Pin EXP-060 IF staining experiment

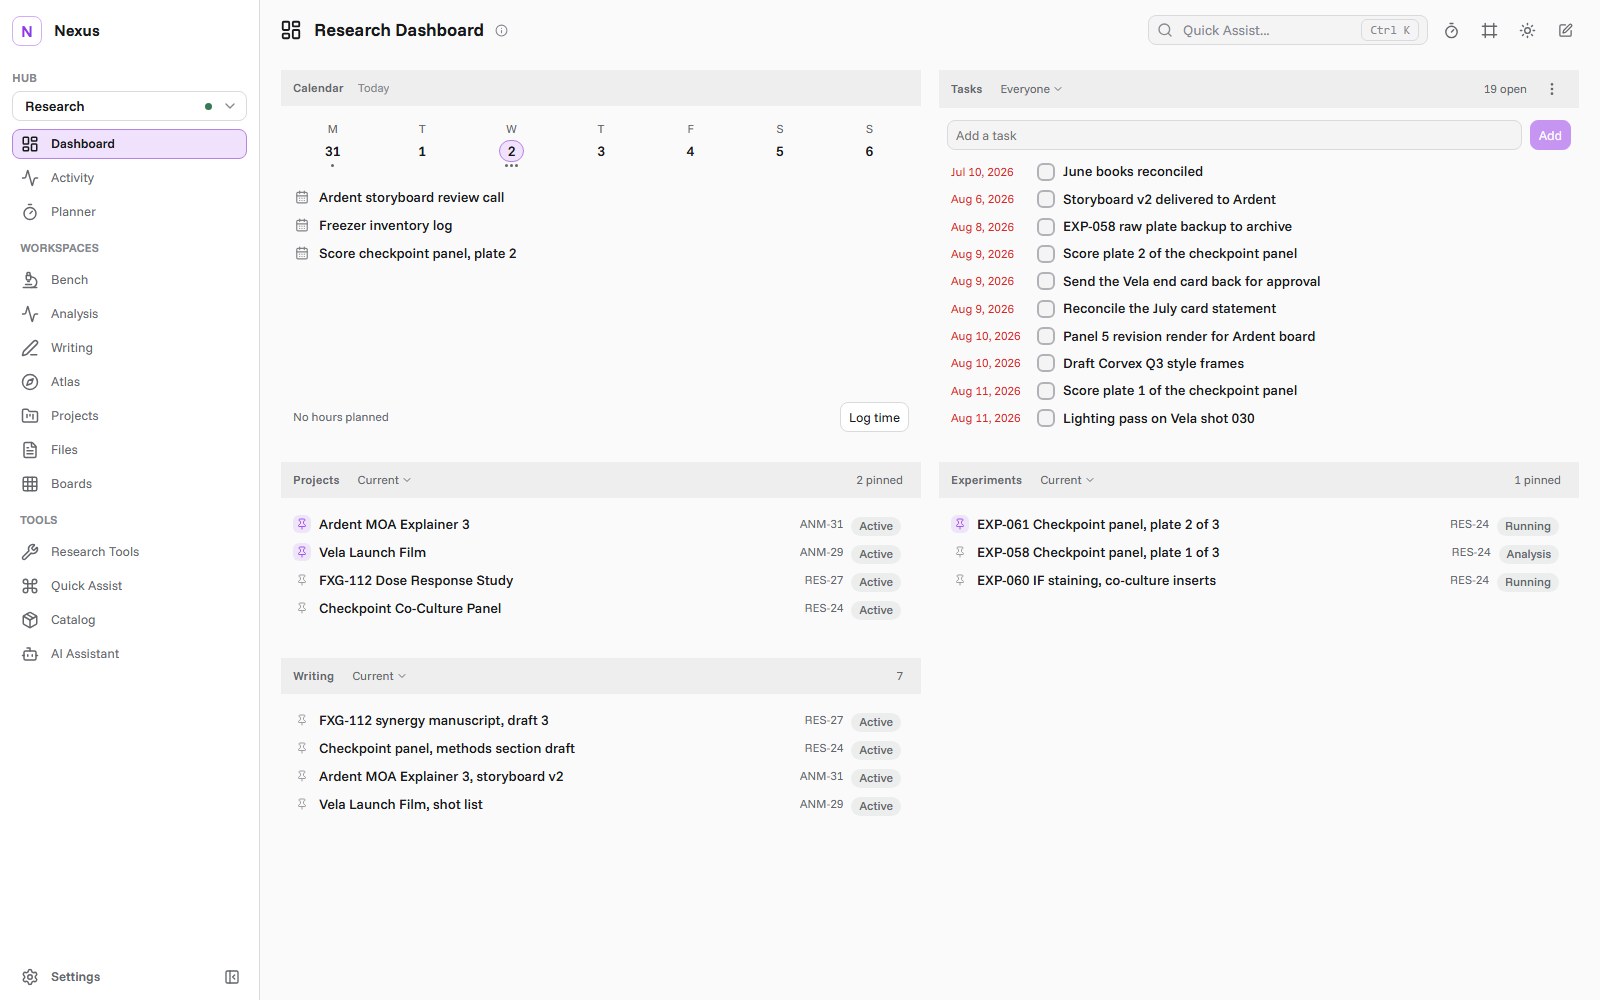(x=960, y=580)
